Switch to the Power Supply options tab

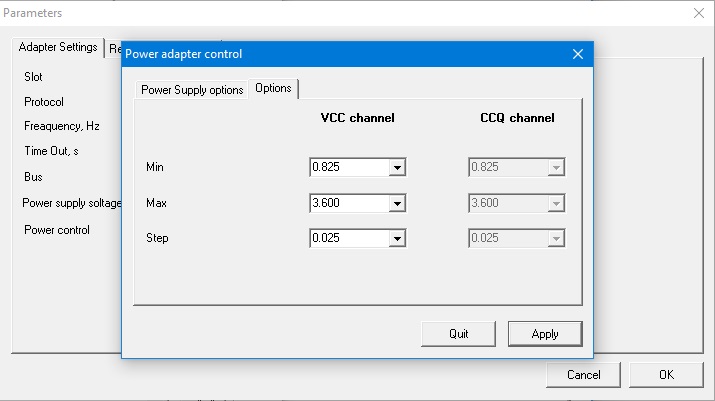click(x=192, y=89)
